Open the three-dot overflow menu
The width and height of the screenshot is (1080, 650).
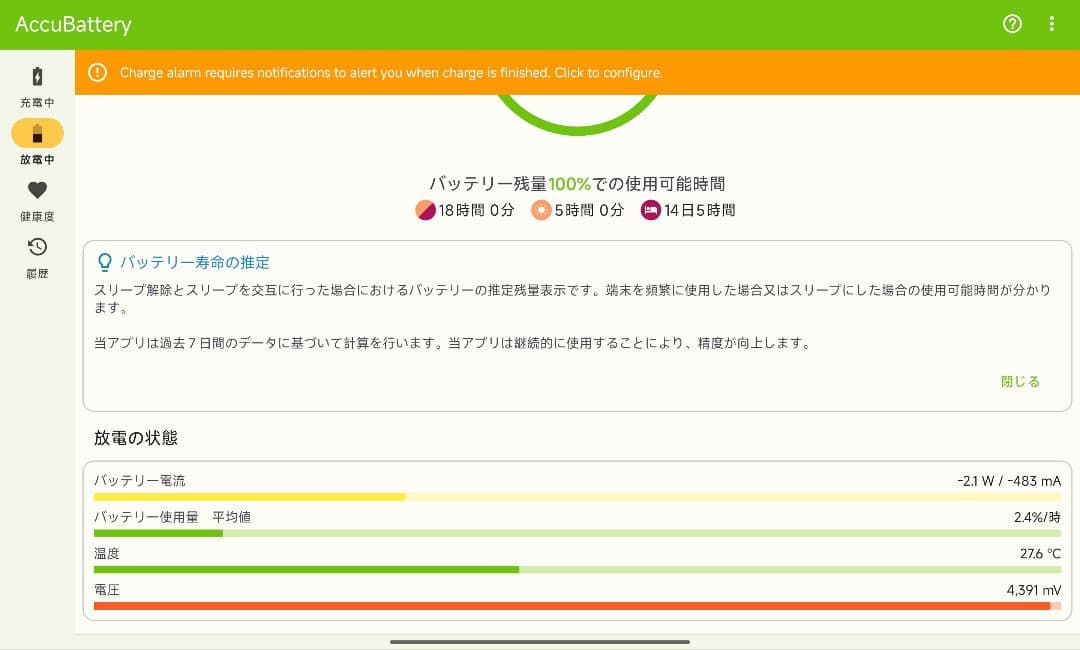(x=1051, y=24)
